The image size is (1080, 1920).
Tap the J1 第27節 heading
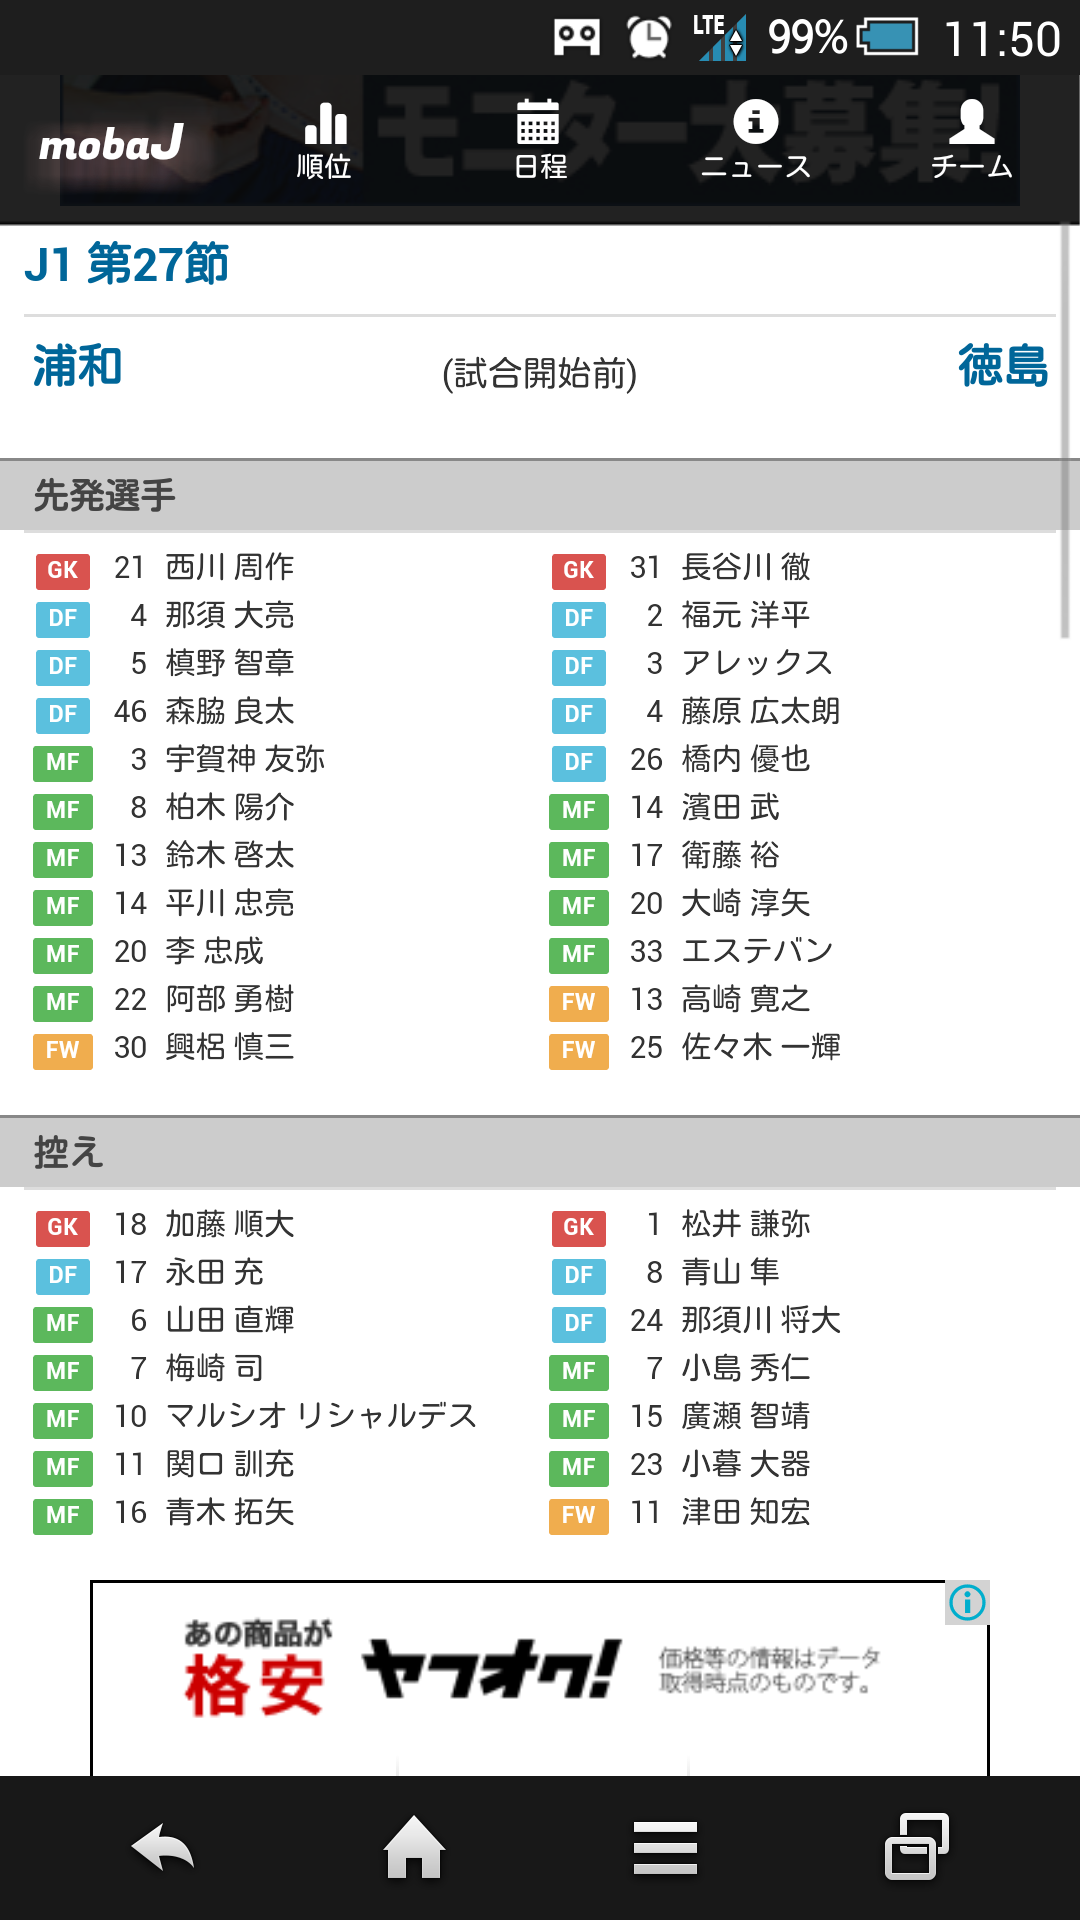[x=127, y=265]
